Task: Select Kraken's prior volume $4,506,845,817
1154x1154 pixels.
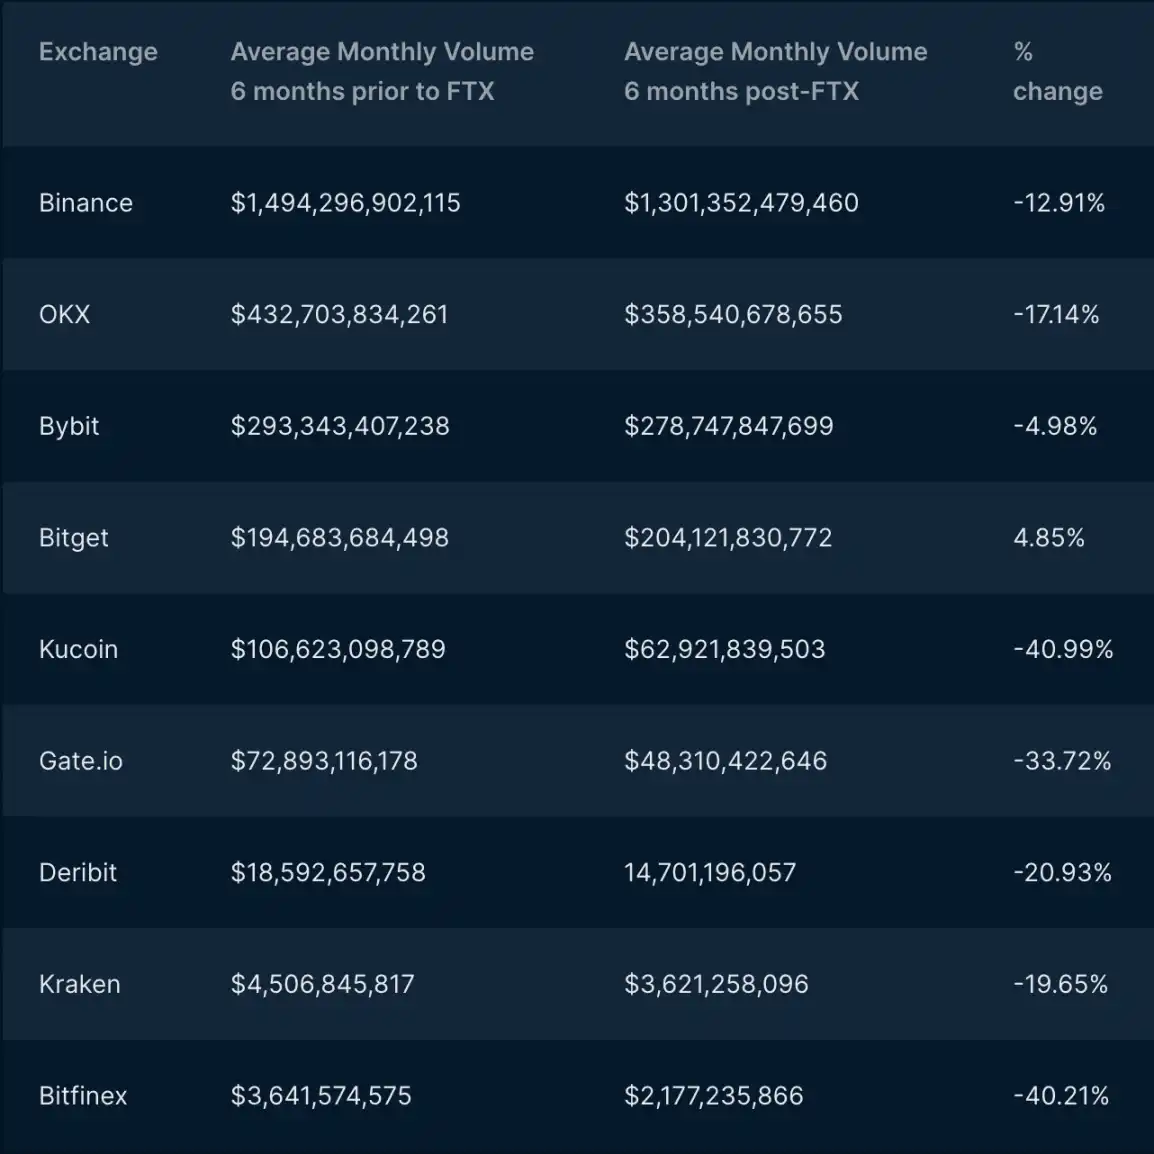Action: [322, 985]
